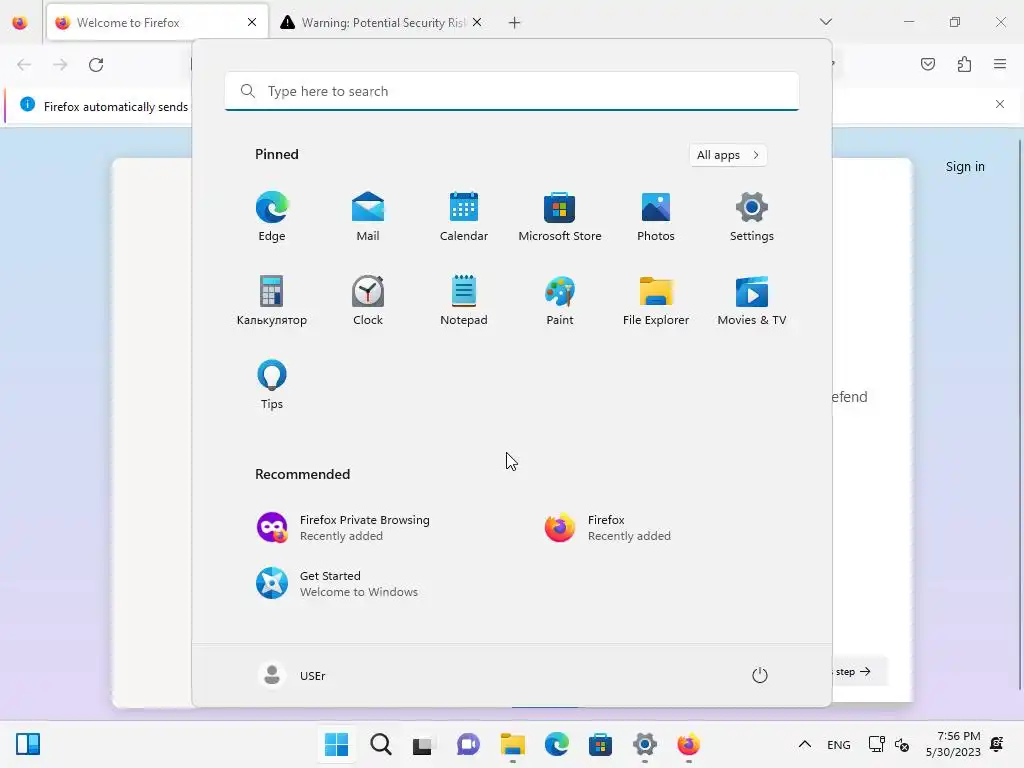Launch the Paint app
This screenshot has height=768, width=1024.
(x=560, y=301)
